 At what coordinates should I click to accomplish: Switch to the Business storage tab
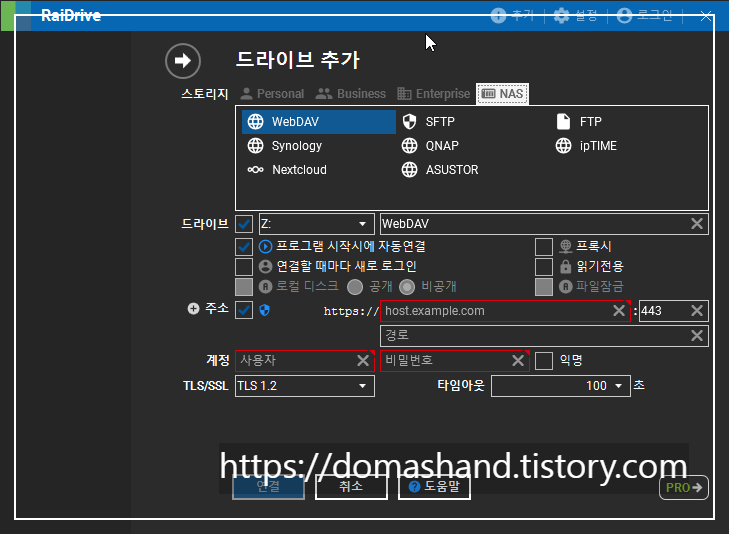351,94
